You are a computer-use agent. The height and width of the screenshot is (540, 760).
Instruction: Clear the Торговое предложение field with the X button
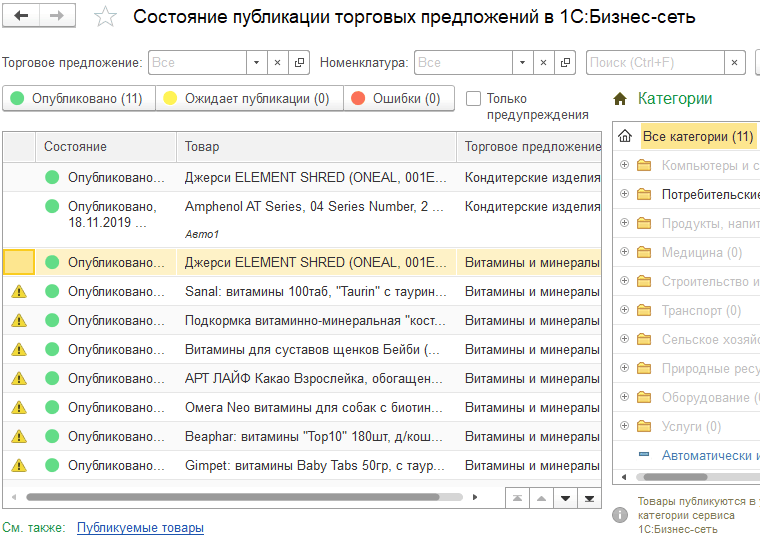pos(279,63)
